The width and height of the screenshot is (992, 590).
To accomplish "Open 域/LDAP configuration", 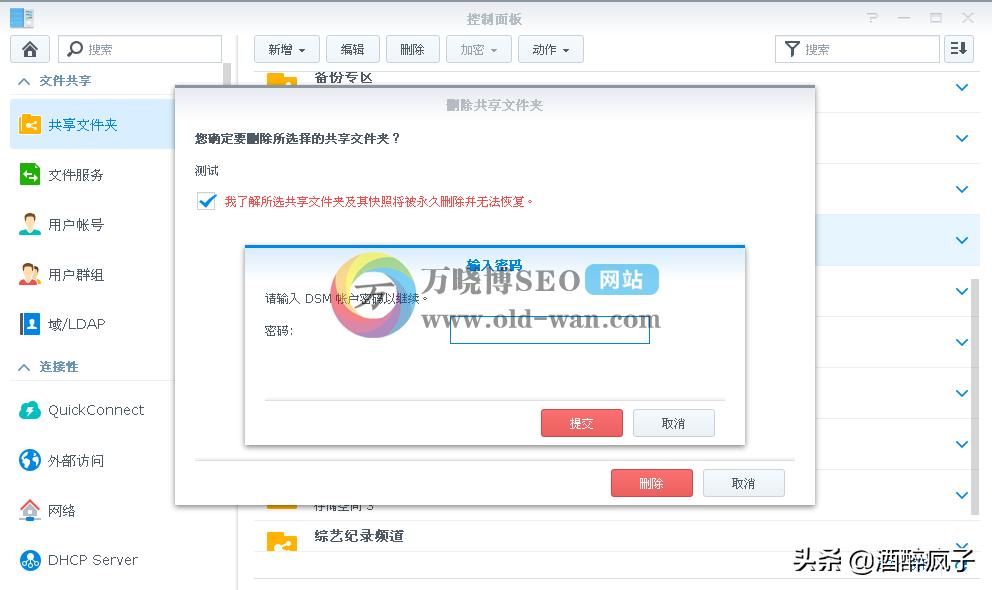I will pos(30,324).
